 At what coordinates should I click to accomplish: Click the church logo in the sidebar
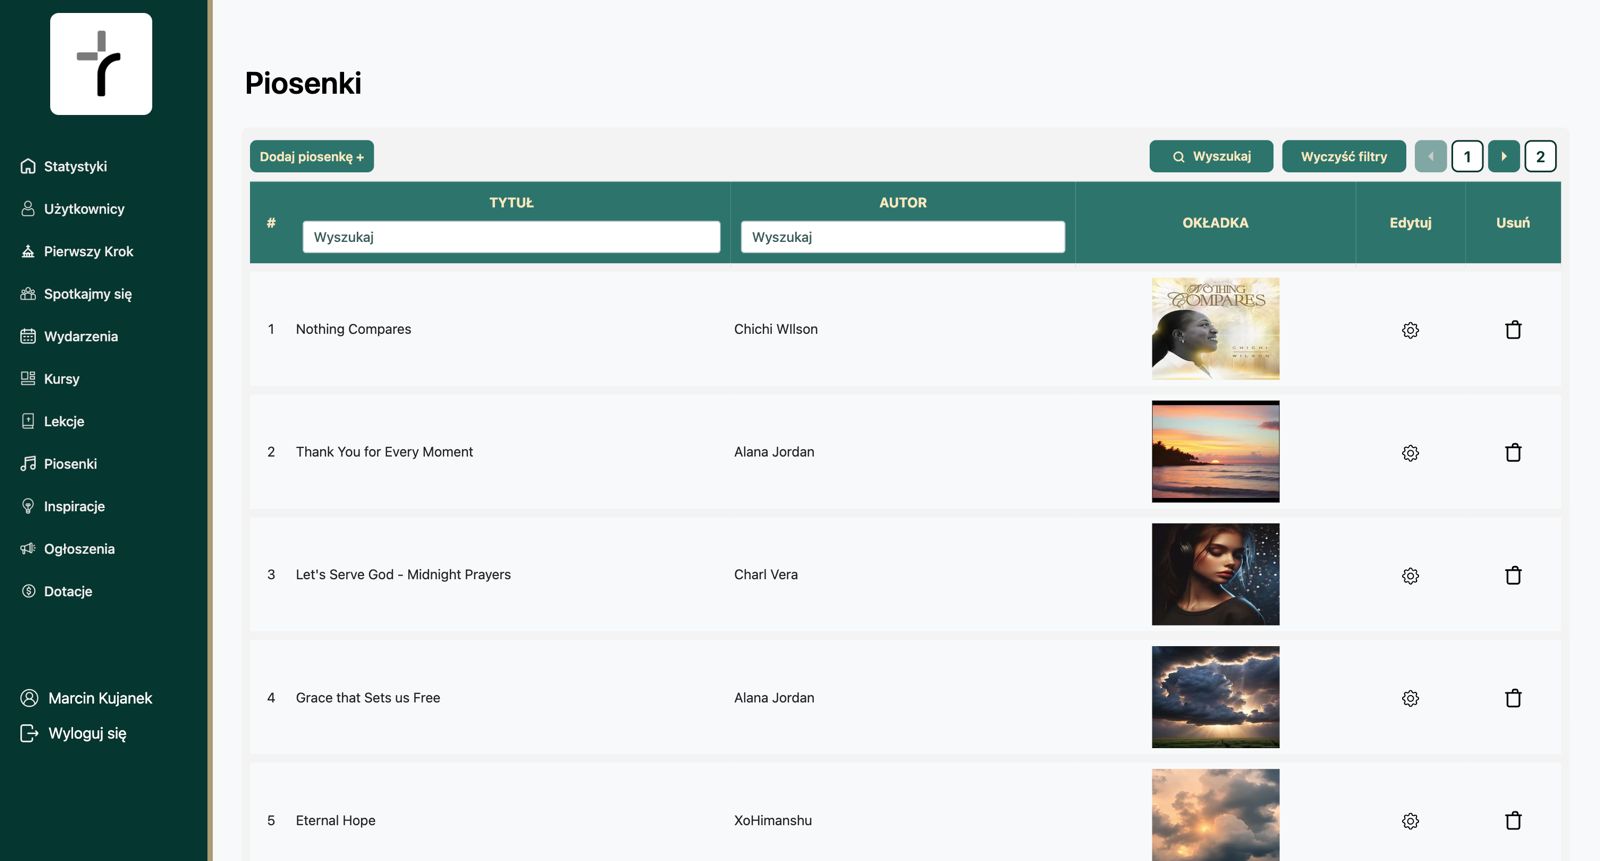[101, 64]
